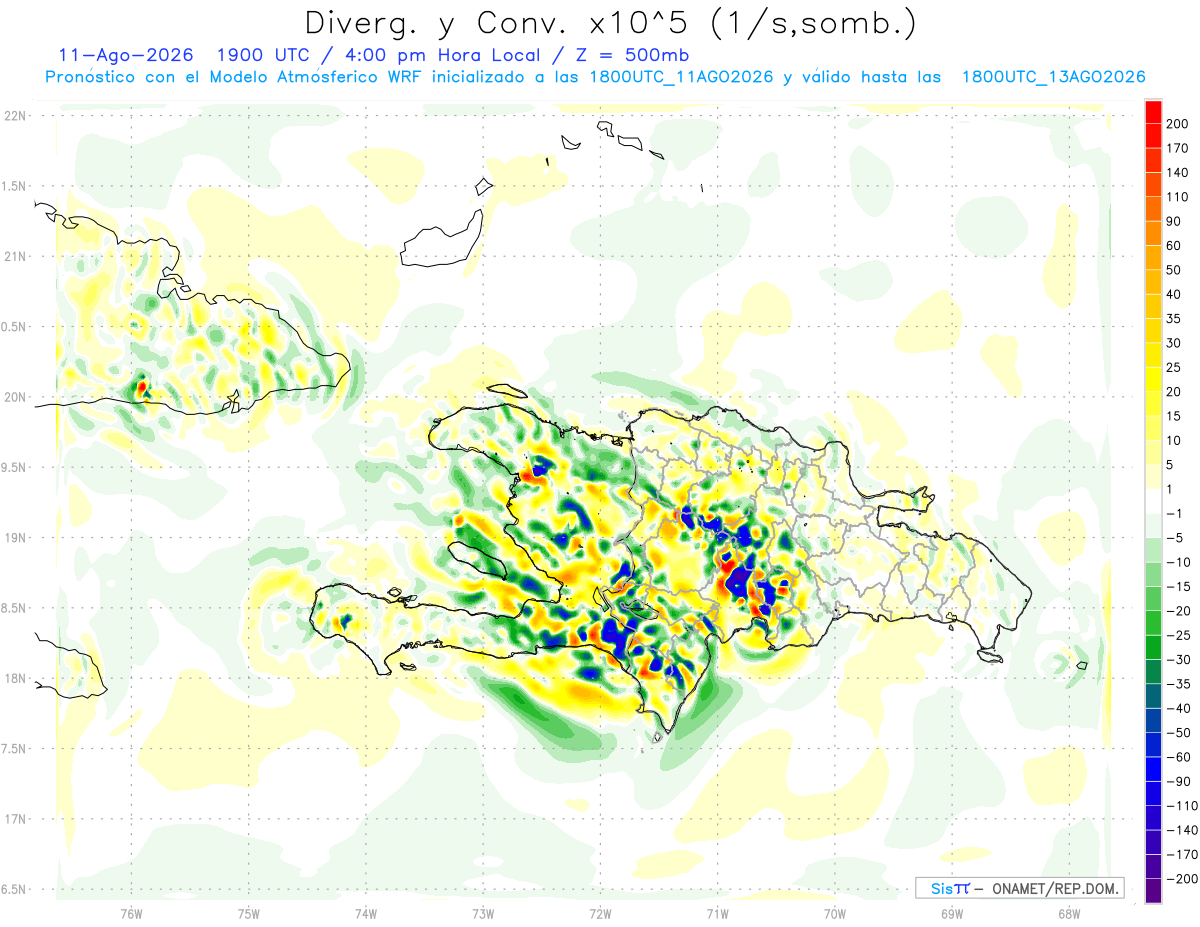This screenshot has width=1200, height=927.
Task: Click the positive '90' colorbar value
Action: tap(1174, 221)
